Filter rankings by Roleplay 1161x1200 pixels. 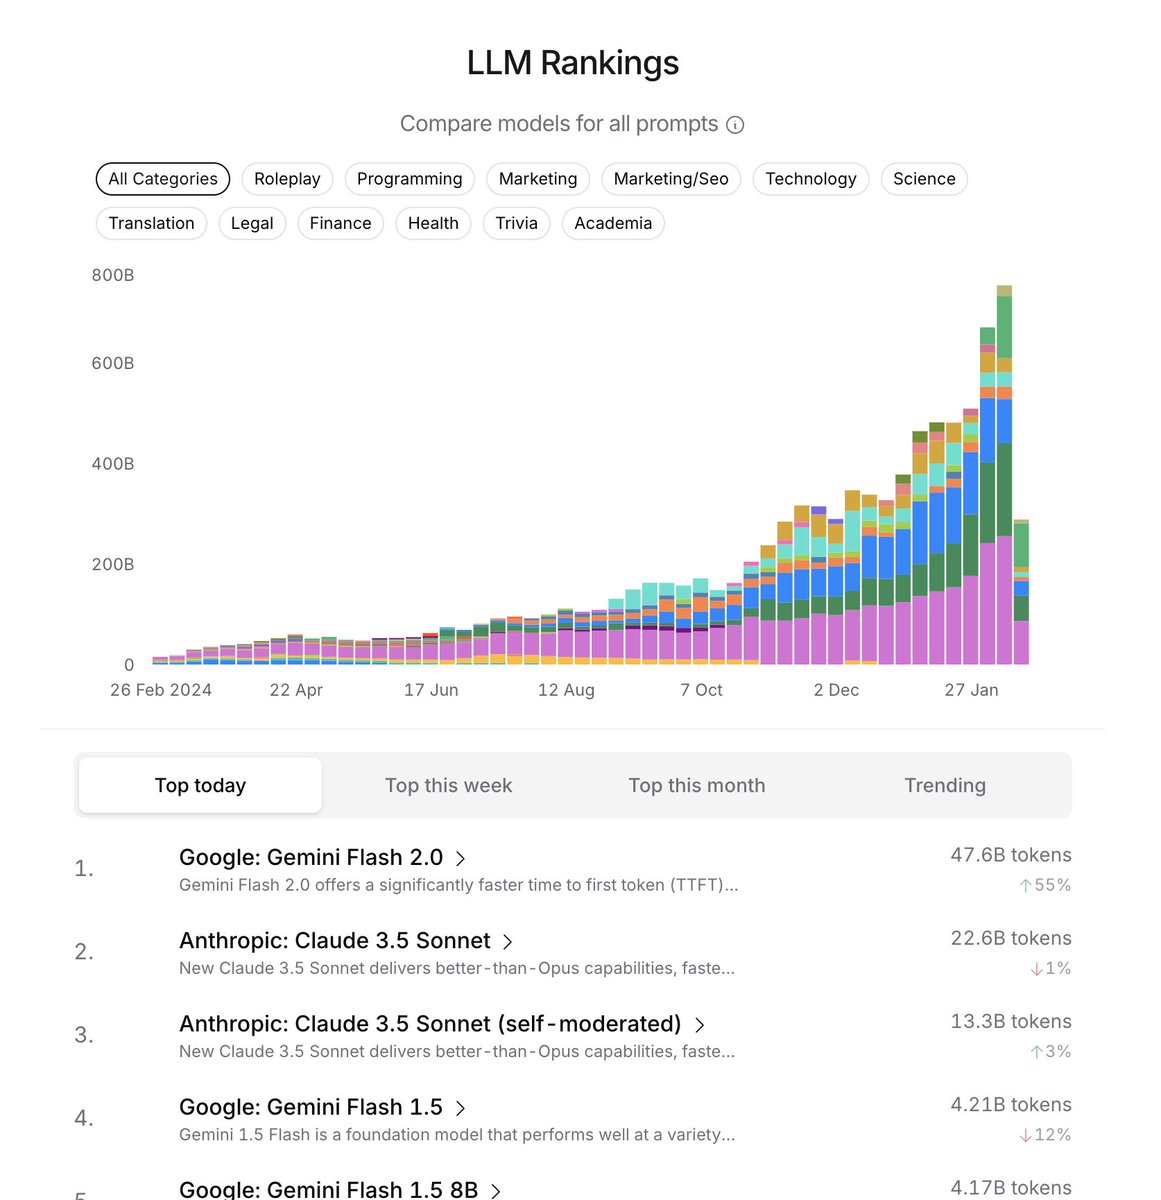tap(287, 179)
